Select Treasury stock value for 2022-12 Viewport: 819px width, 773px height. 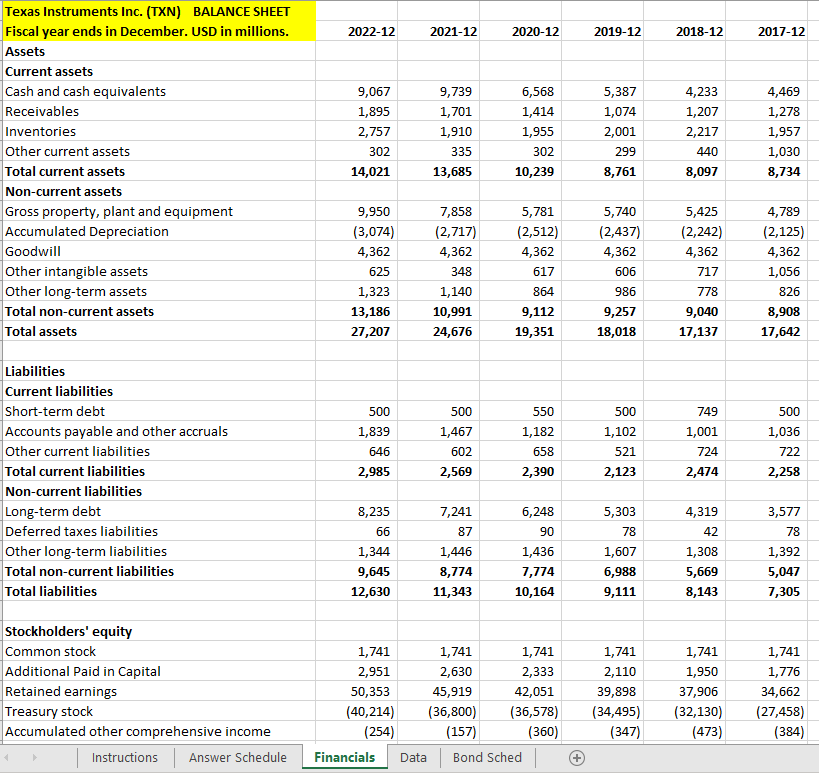(366, 711)
